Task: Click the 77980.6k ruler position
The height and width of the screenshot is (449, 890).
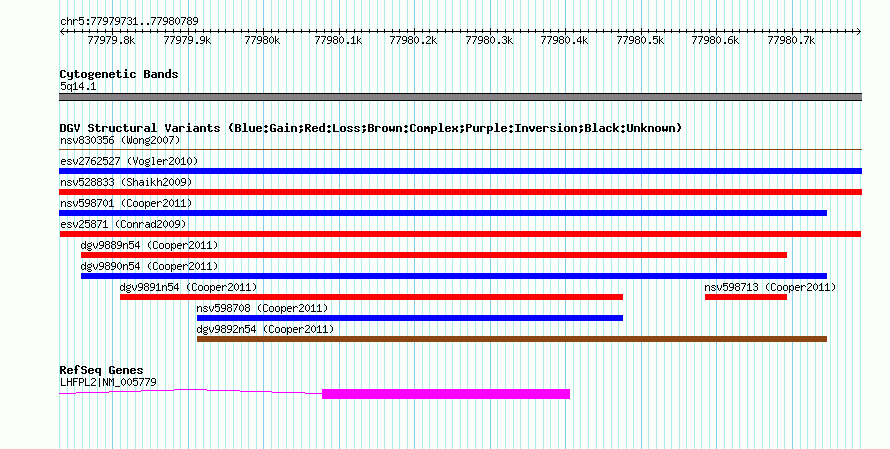Action: click(x=715, y=40)
